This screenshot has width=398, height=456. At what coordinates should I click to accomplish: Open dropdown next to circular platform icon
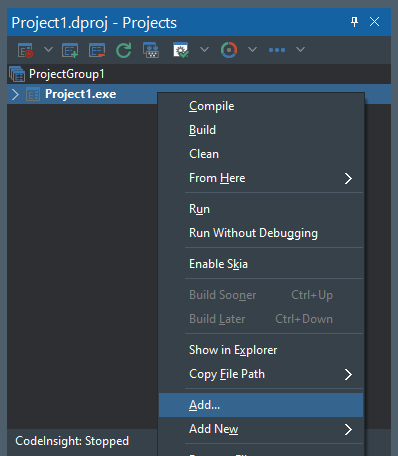tap(252, 50)
